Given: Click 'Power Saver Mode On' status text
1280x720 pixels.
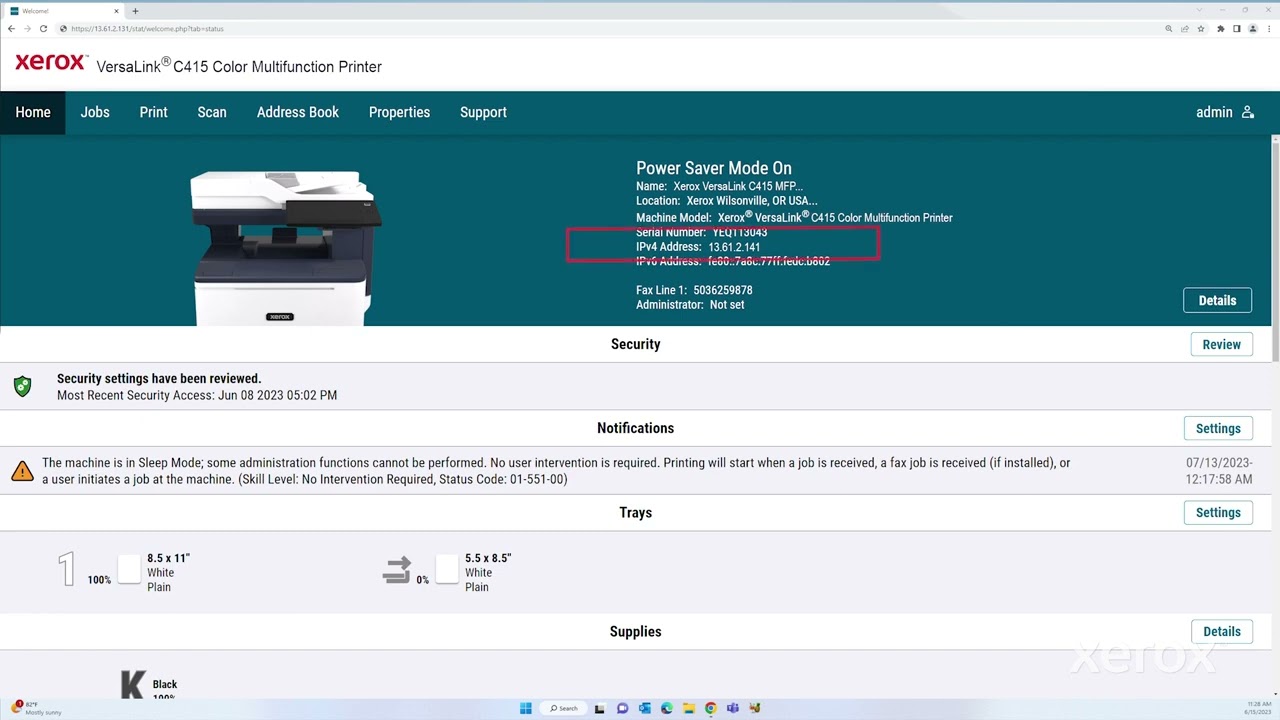Looking at the screenshot, I should (x=714, y=168).
